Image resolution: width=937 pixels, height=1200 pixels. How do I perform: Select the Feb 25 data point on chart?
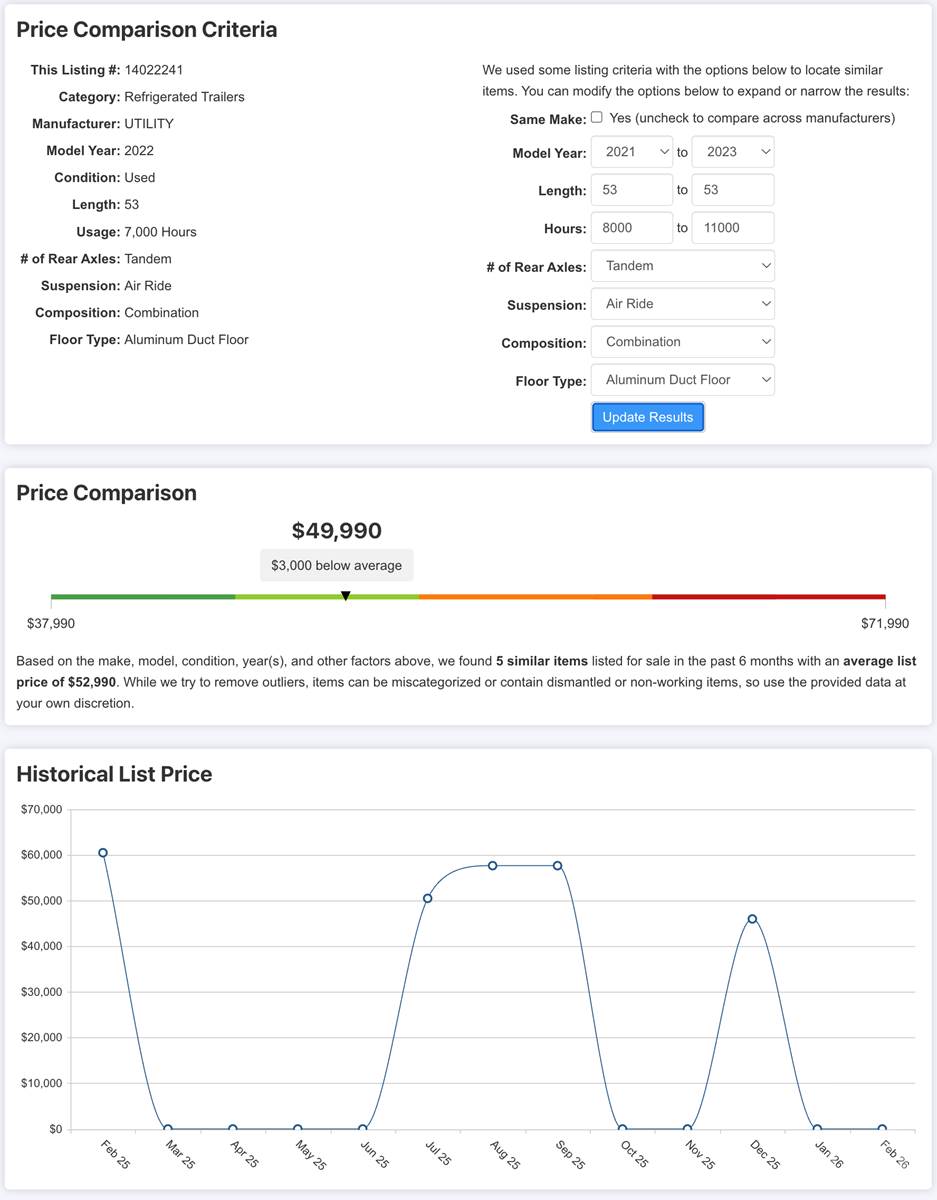pos(103,853)
